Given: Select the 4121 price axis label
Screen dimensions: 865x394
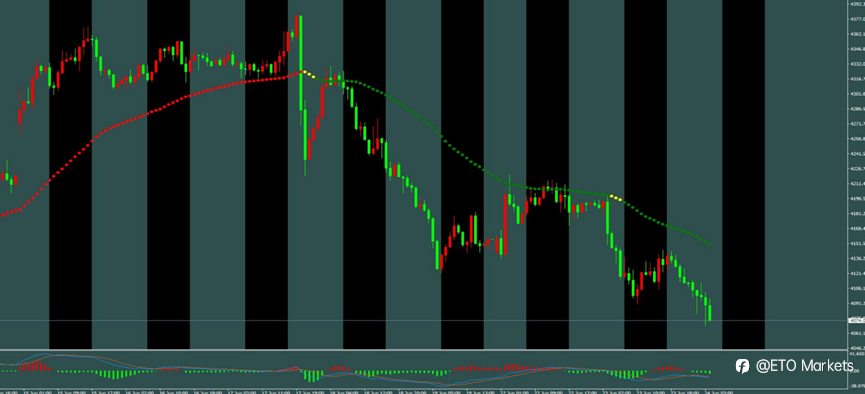Looking at the screenshot, I should tap(858, 273).
